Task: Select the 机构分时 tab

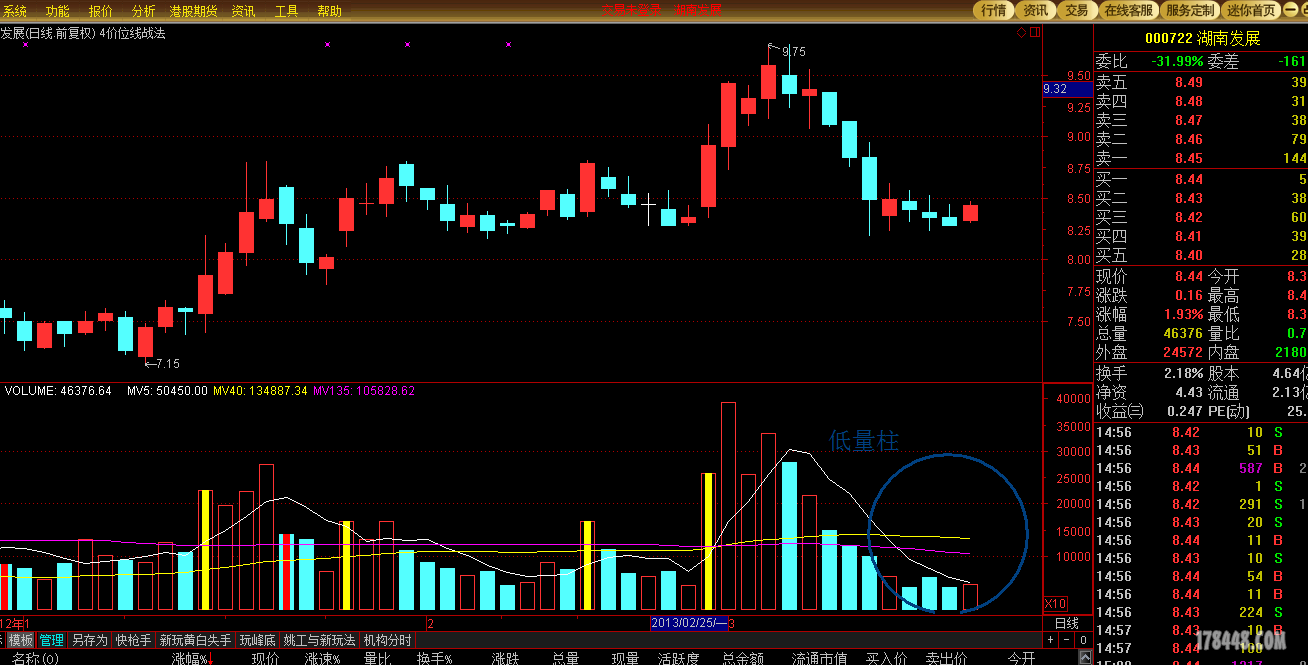Action: [387, 640]
